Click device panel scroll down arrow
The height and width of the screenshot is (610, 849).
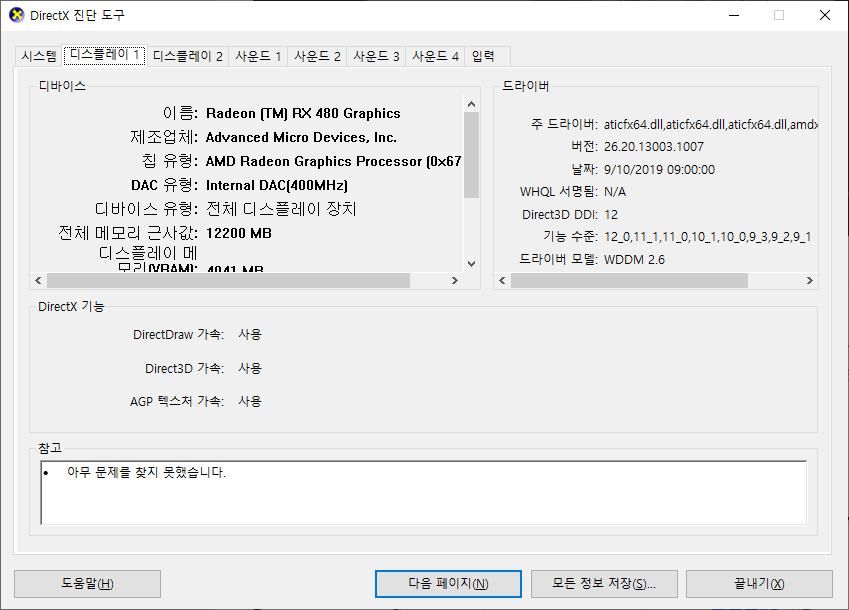coord(471,264)
